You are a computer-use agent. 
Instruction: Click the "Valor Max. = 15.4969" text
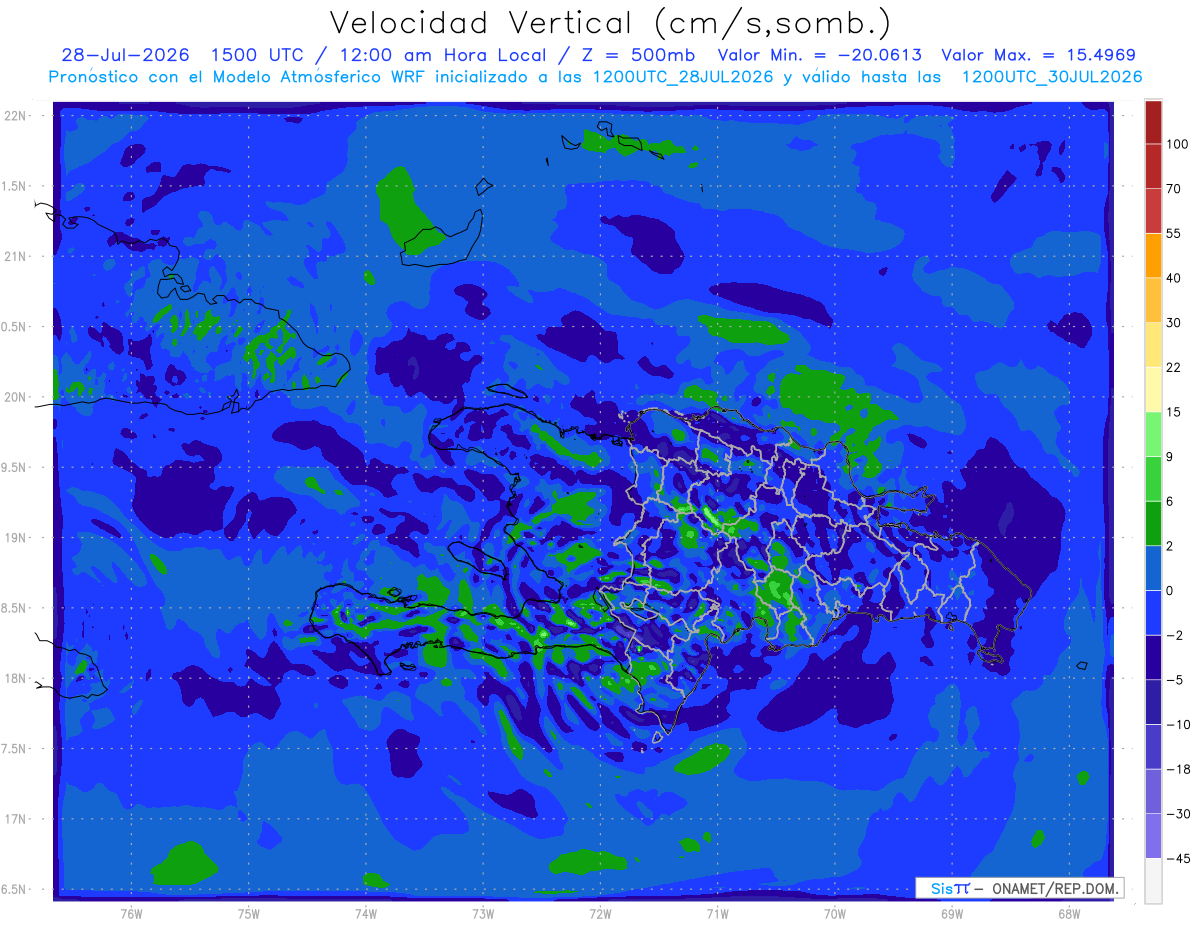click(x=1038, y=55)
